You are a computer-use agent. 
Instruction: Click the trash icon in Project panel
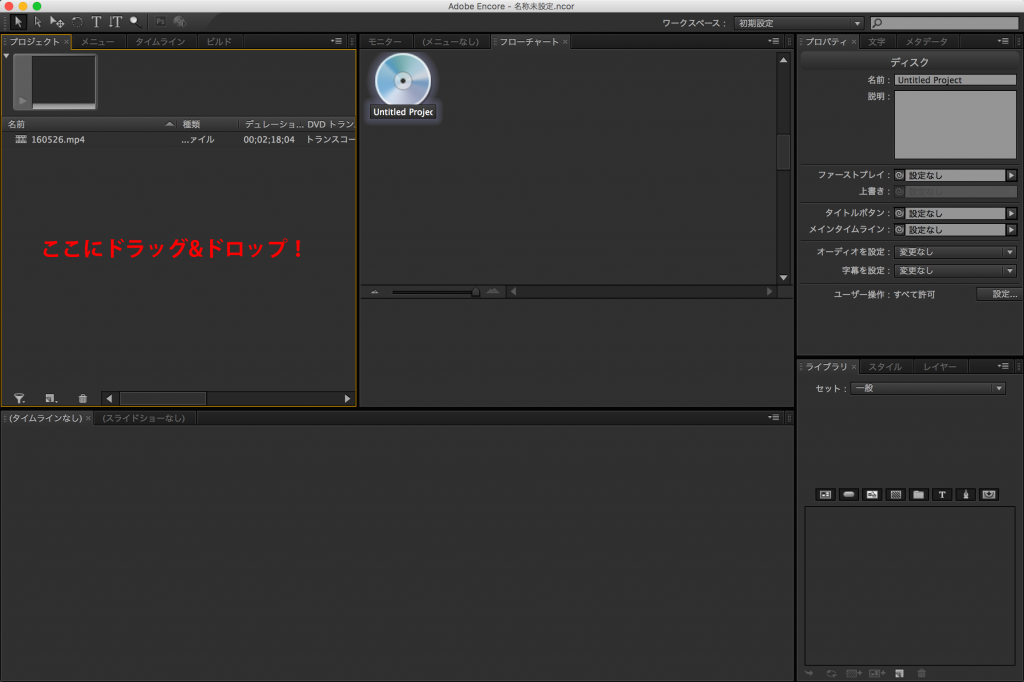pyautogui.click(x=83, y=398)
